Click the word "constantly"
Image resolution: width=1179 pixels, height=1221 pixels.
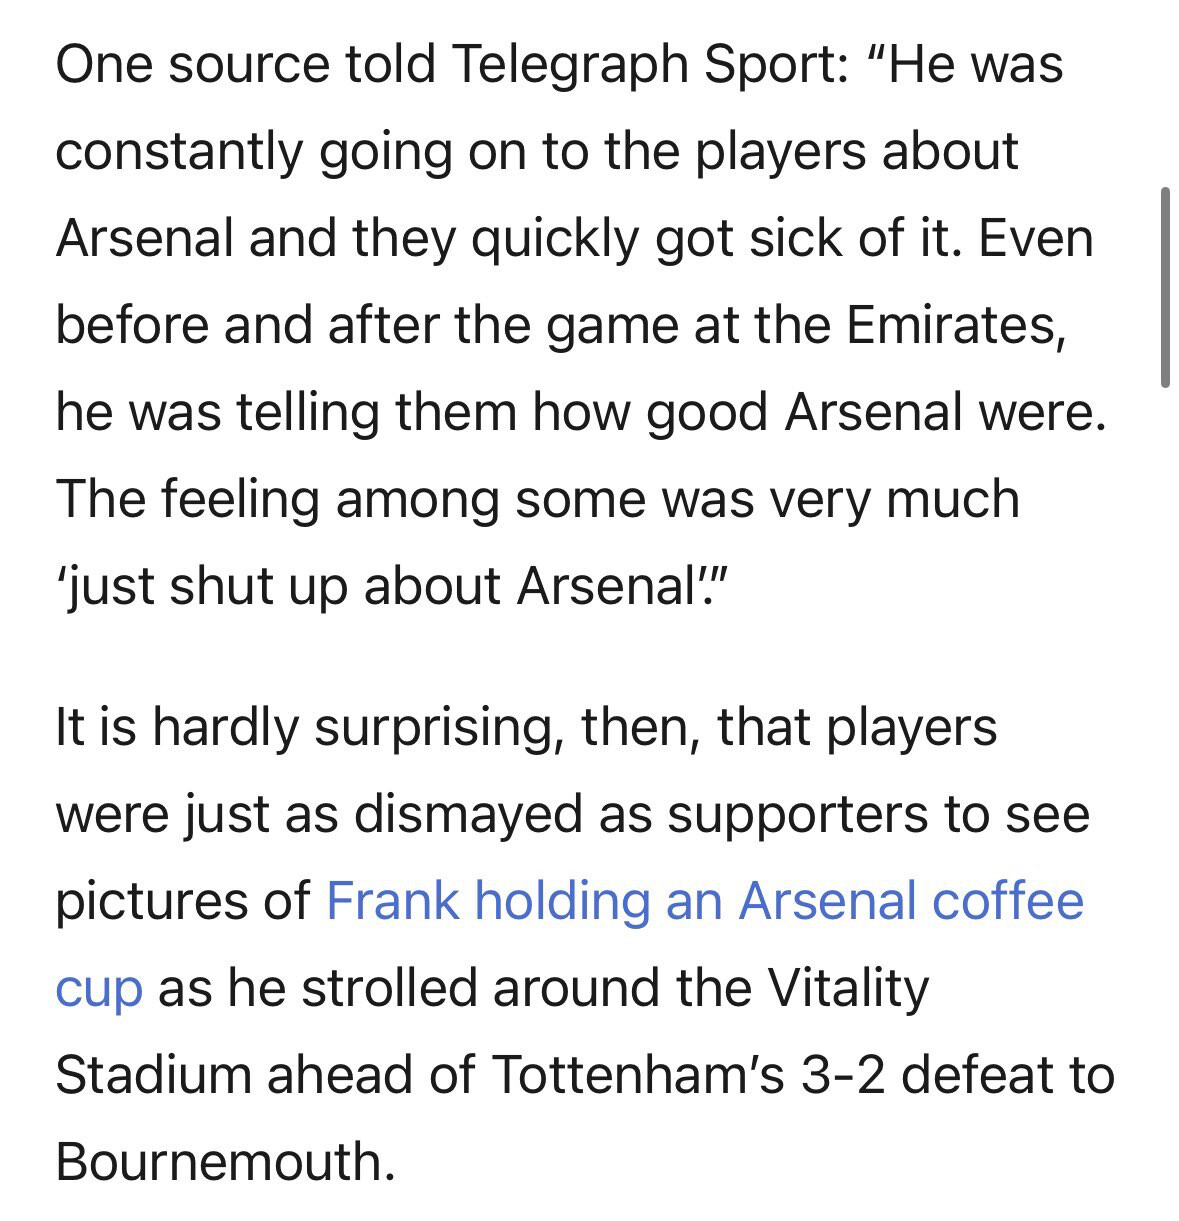180,152
